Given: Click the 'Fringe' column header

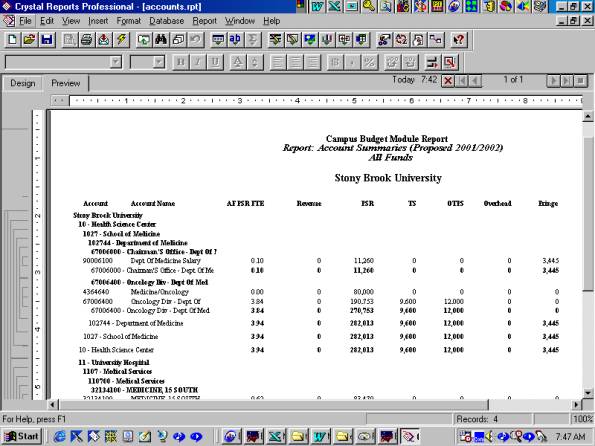Looking at the screenshot, I should pos(548,203).
